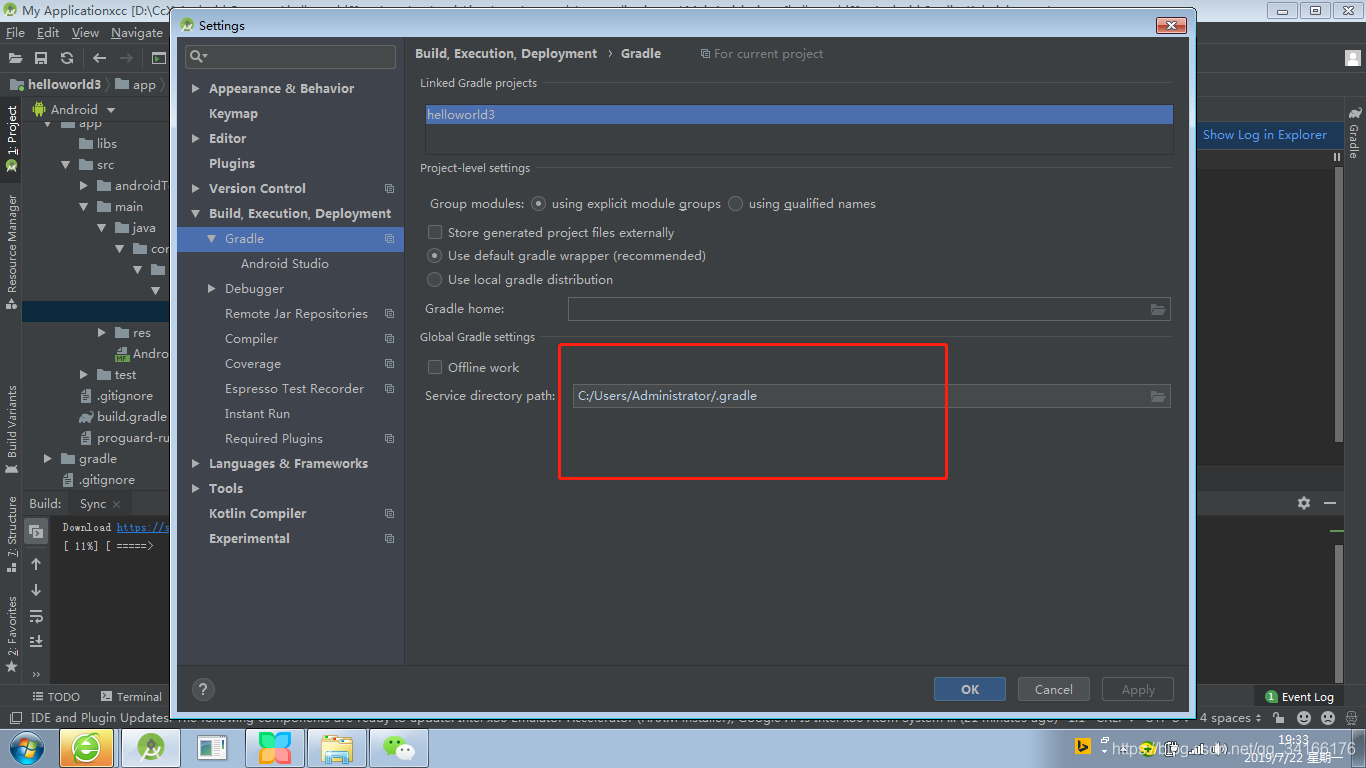1366x768 pixels.
Task: Click the Cancel button
Action: tap(1054, 690)
